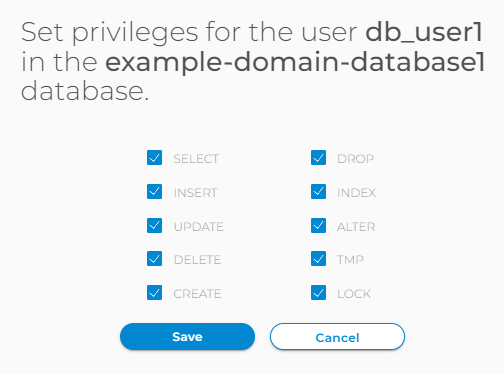The image size is (504, 373).
Task: Uncheck the DELETE privilege checkbox
Action: (x=154, y=259)
